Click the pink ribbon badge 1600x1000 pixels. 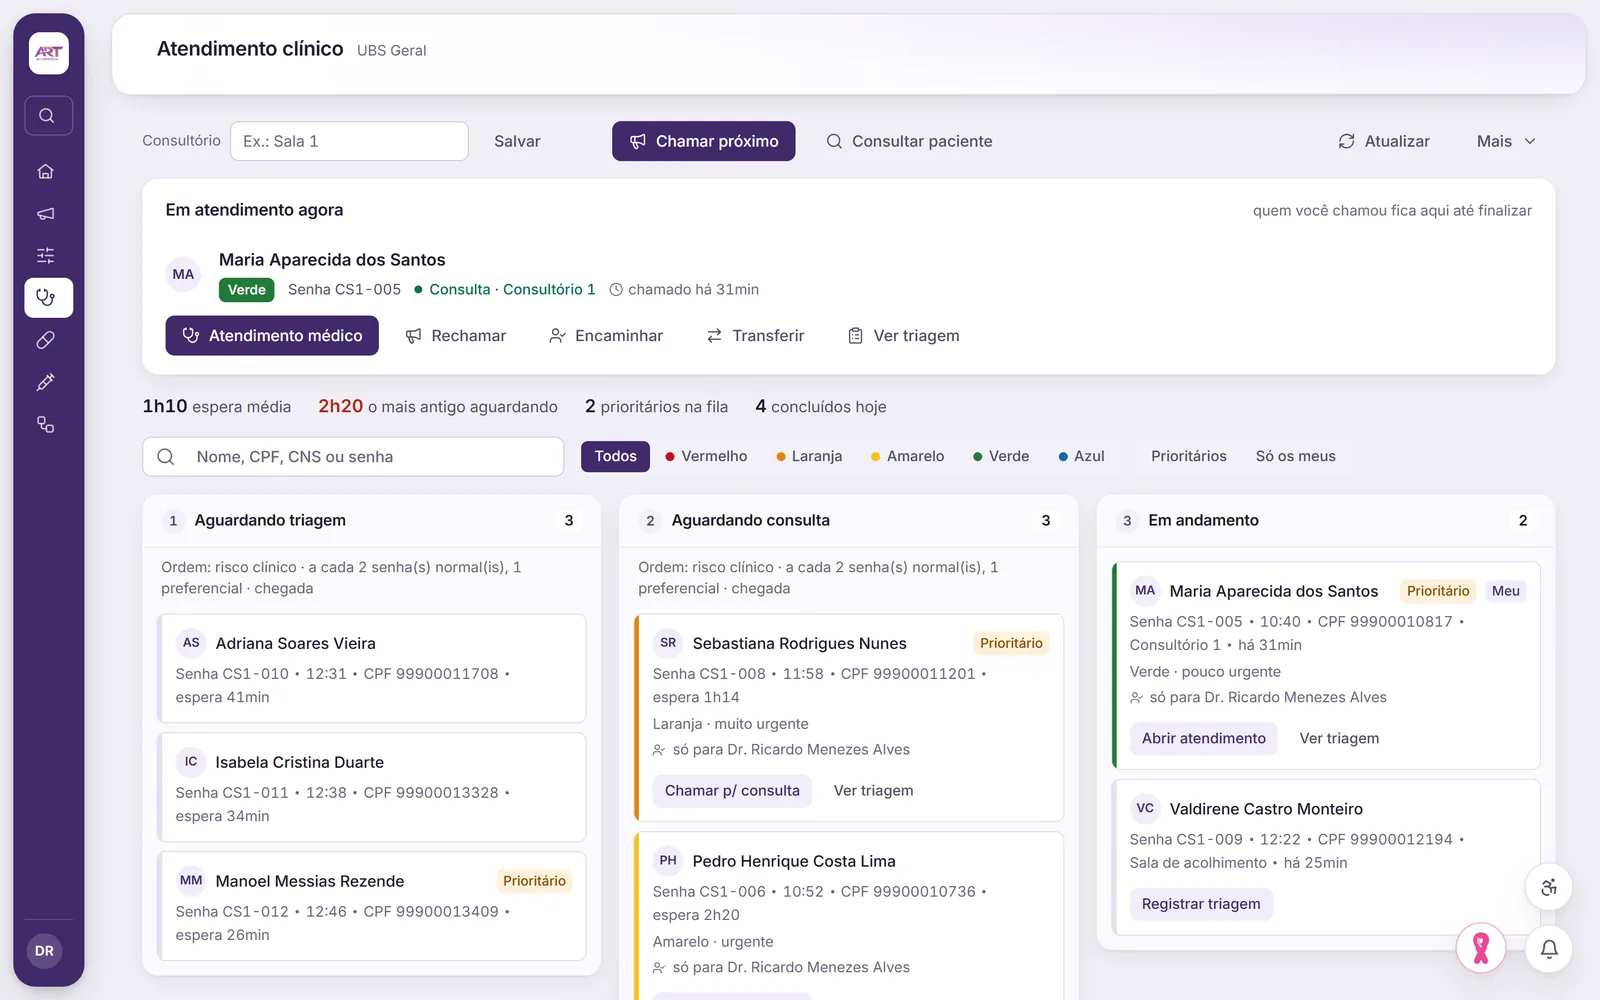(1481, 948)
